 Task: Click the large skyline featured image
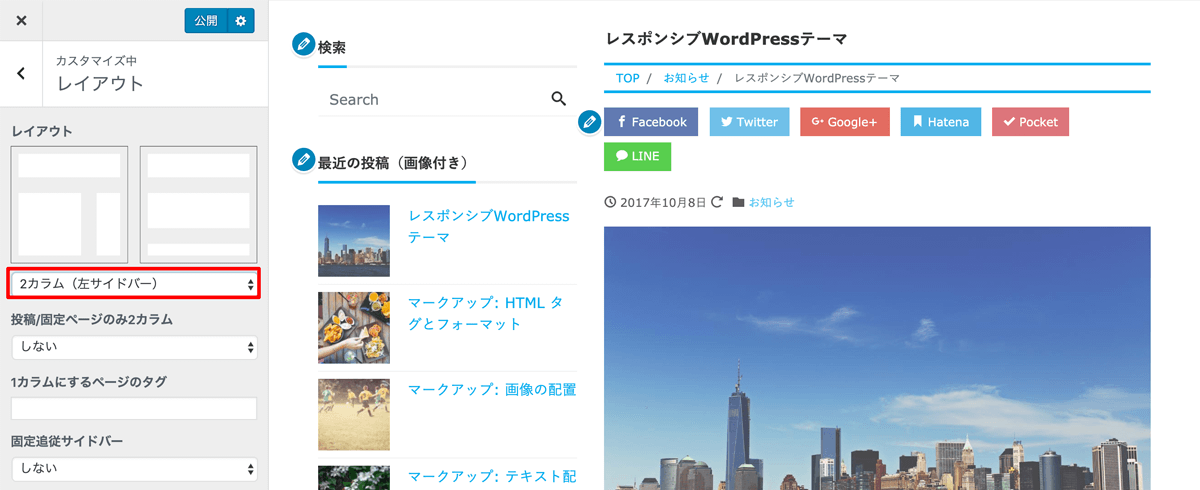click(877, 358)
